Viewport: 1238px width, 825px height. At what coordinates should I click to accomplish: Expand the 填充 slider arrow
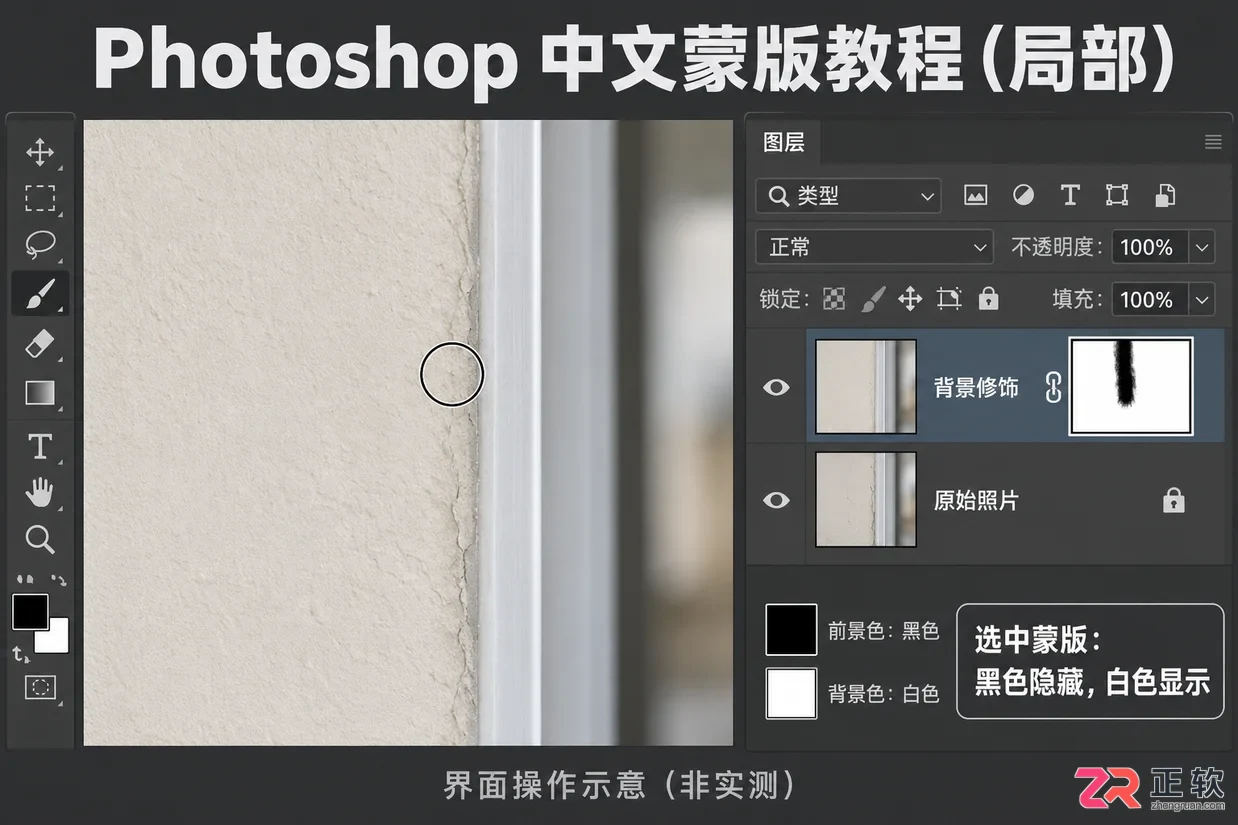coord(1201,299)
